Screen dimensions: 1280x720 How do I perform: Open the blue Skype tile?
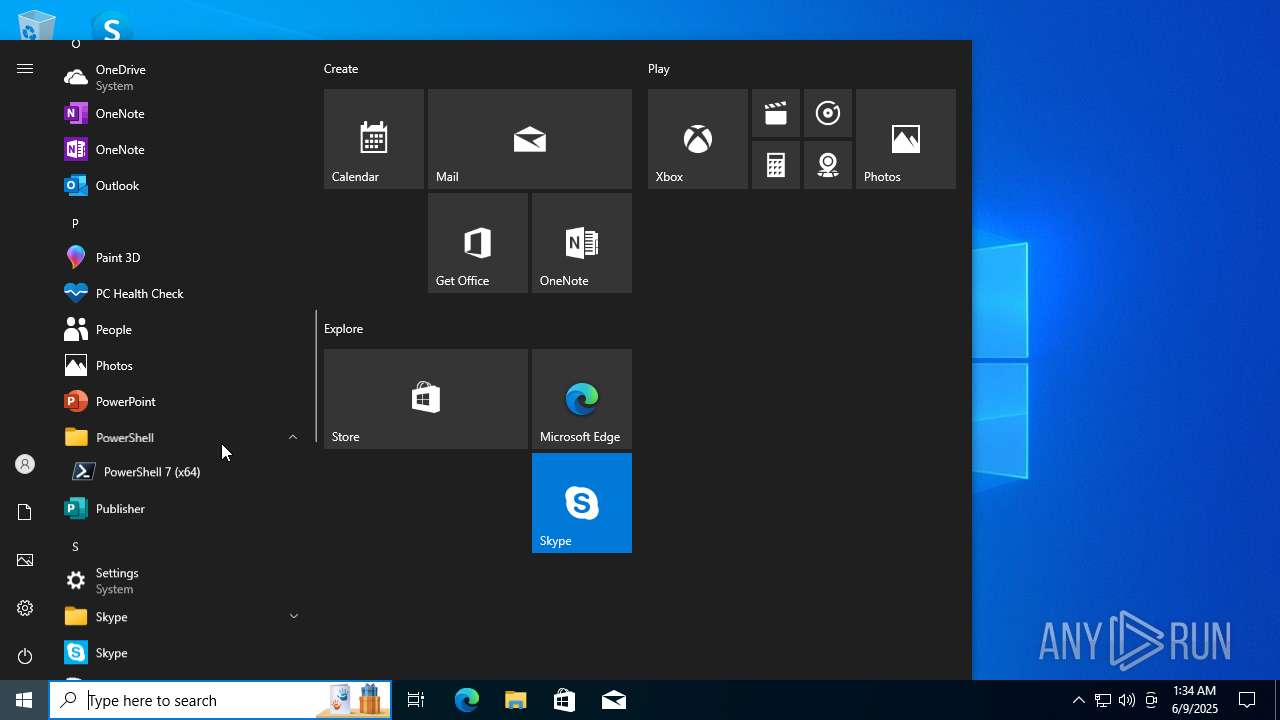582,503
